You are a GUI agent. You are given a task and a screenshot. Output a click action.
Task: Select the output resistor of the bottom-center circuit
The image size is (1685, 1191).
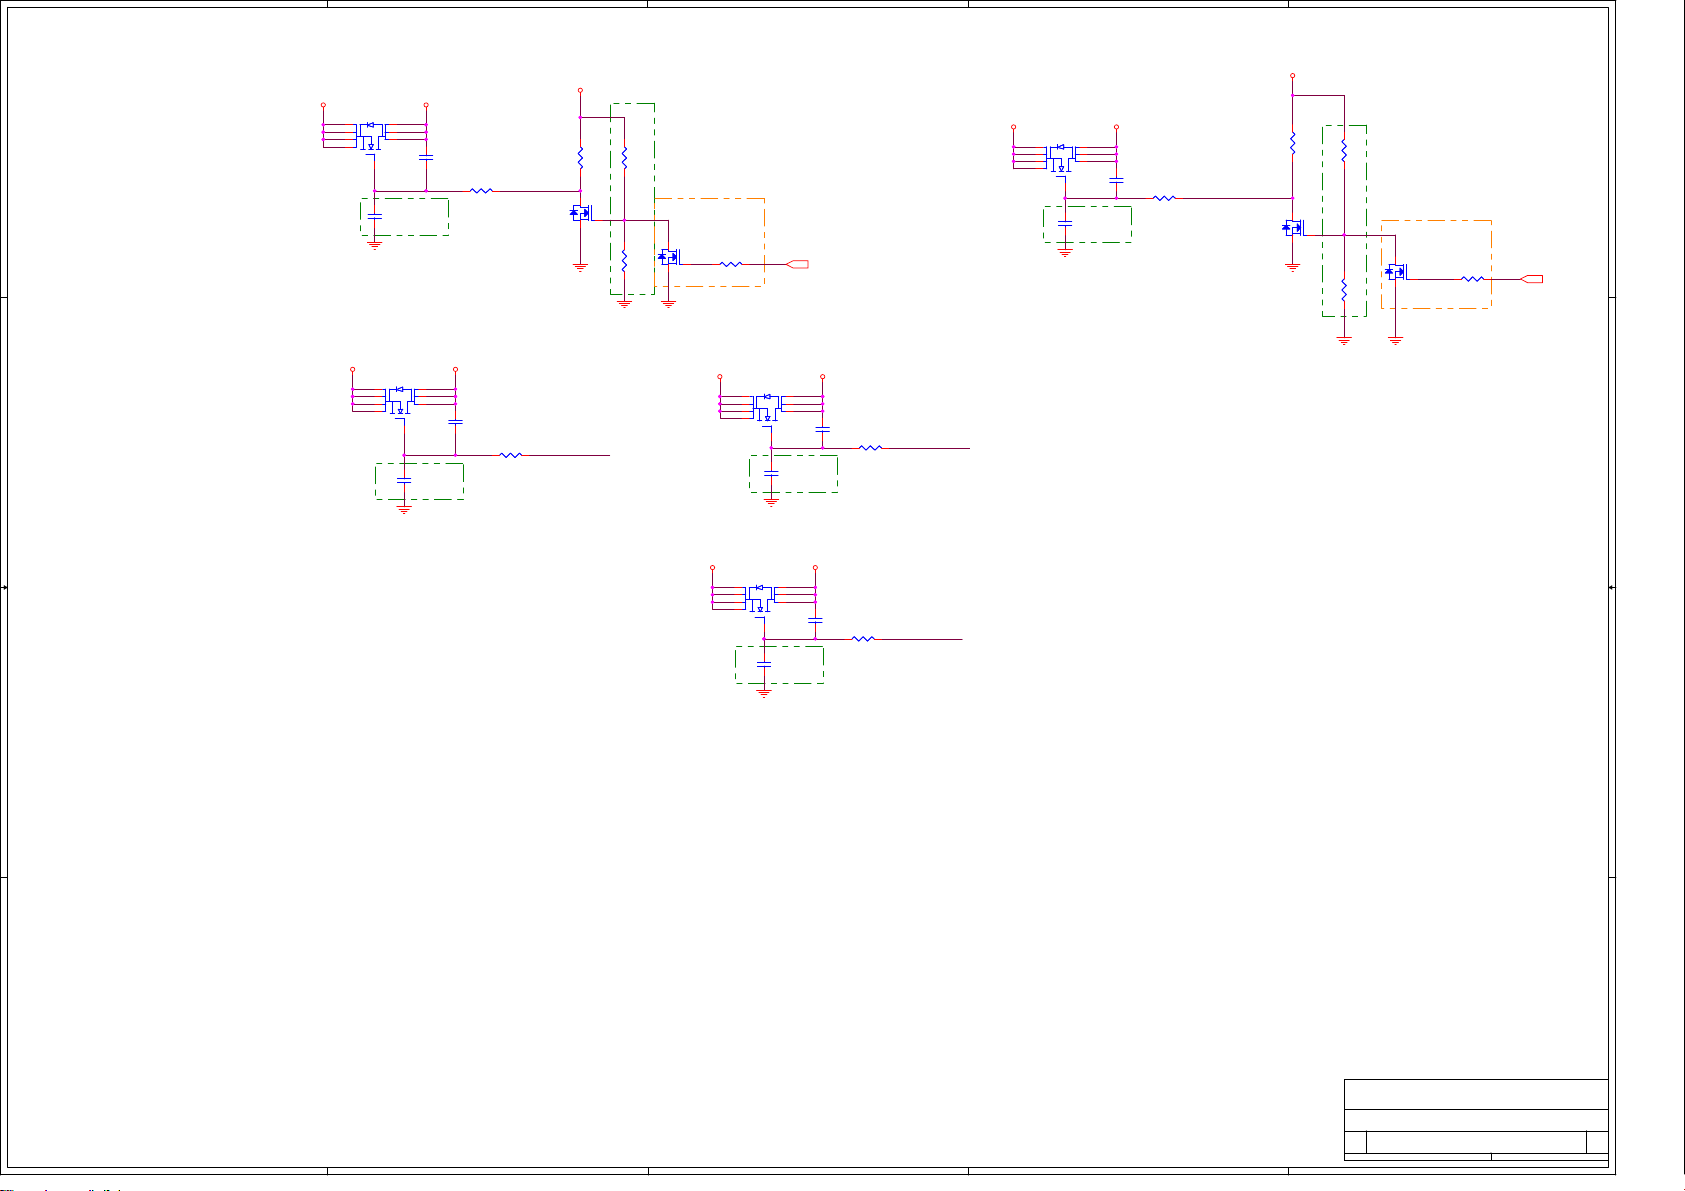click(863, 638)
